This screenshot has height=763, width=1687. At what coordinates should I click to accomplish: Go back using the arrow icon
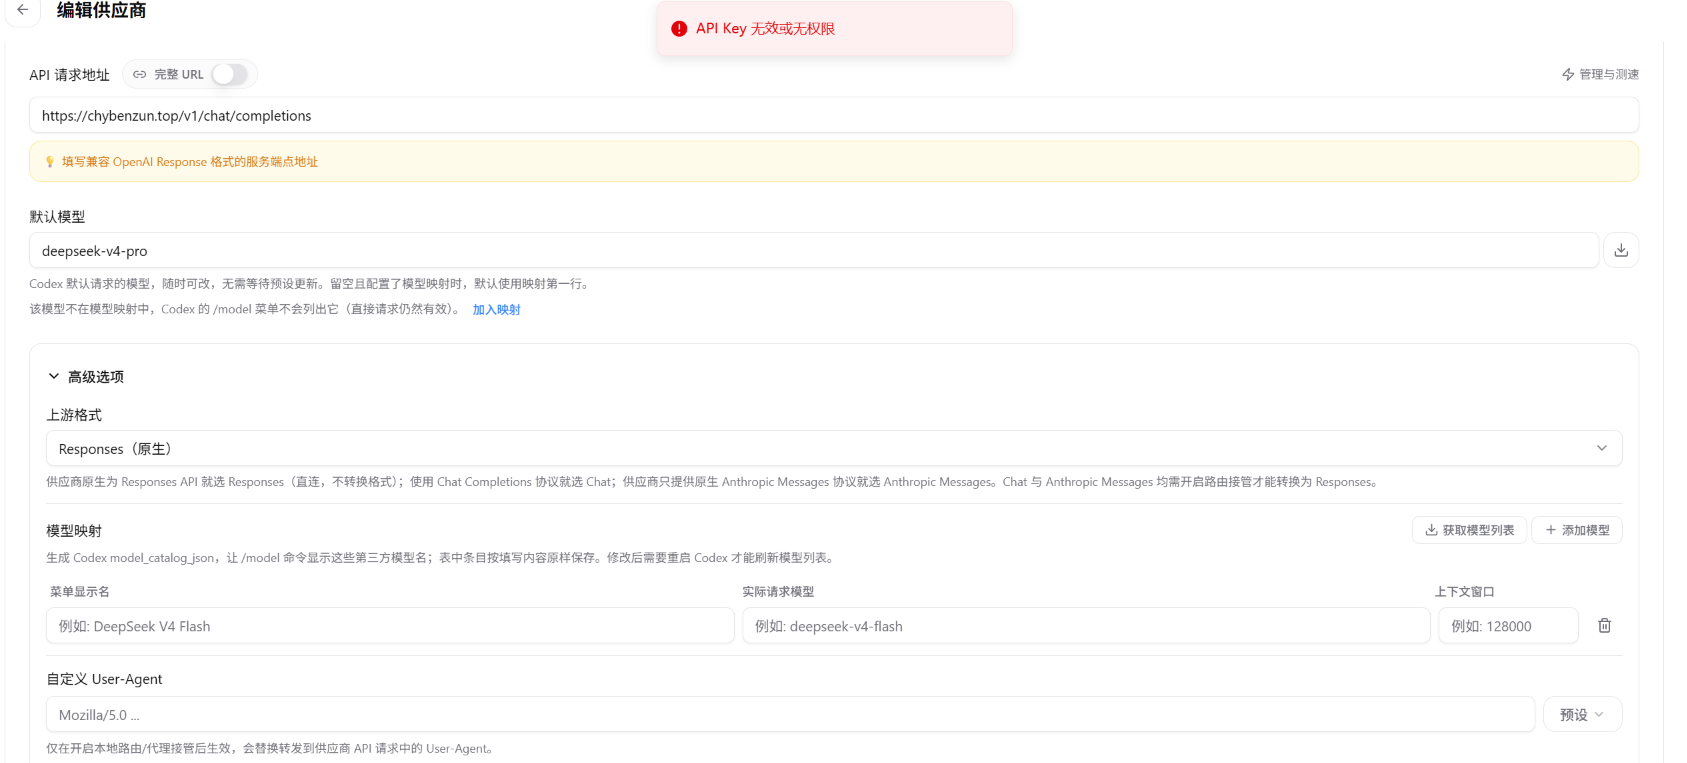coord(22,10)
